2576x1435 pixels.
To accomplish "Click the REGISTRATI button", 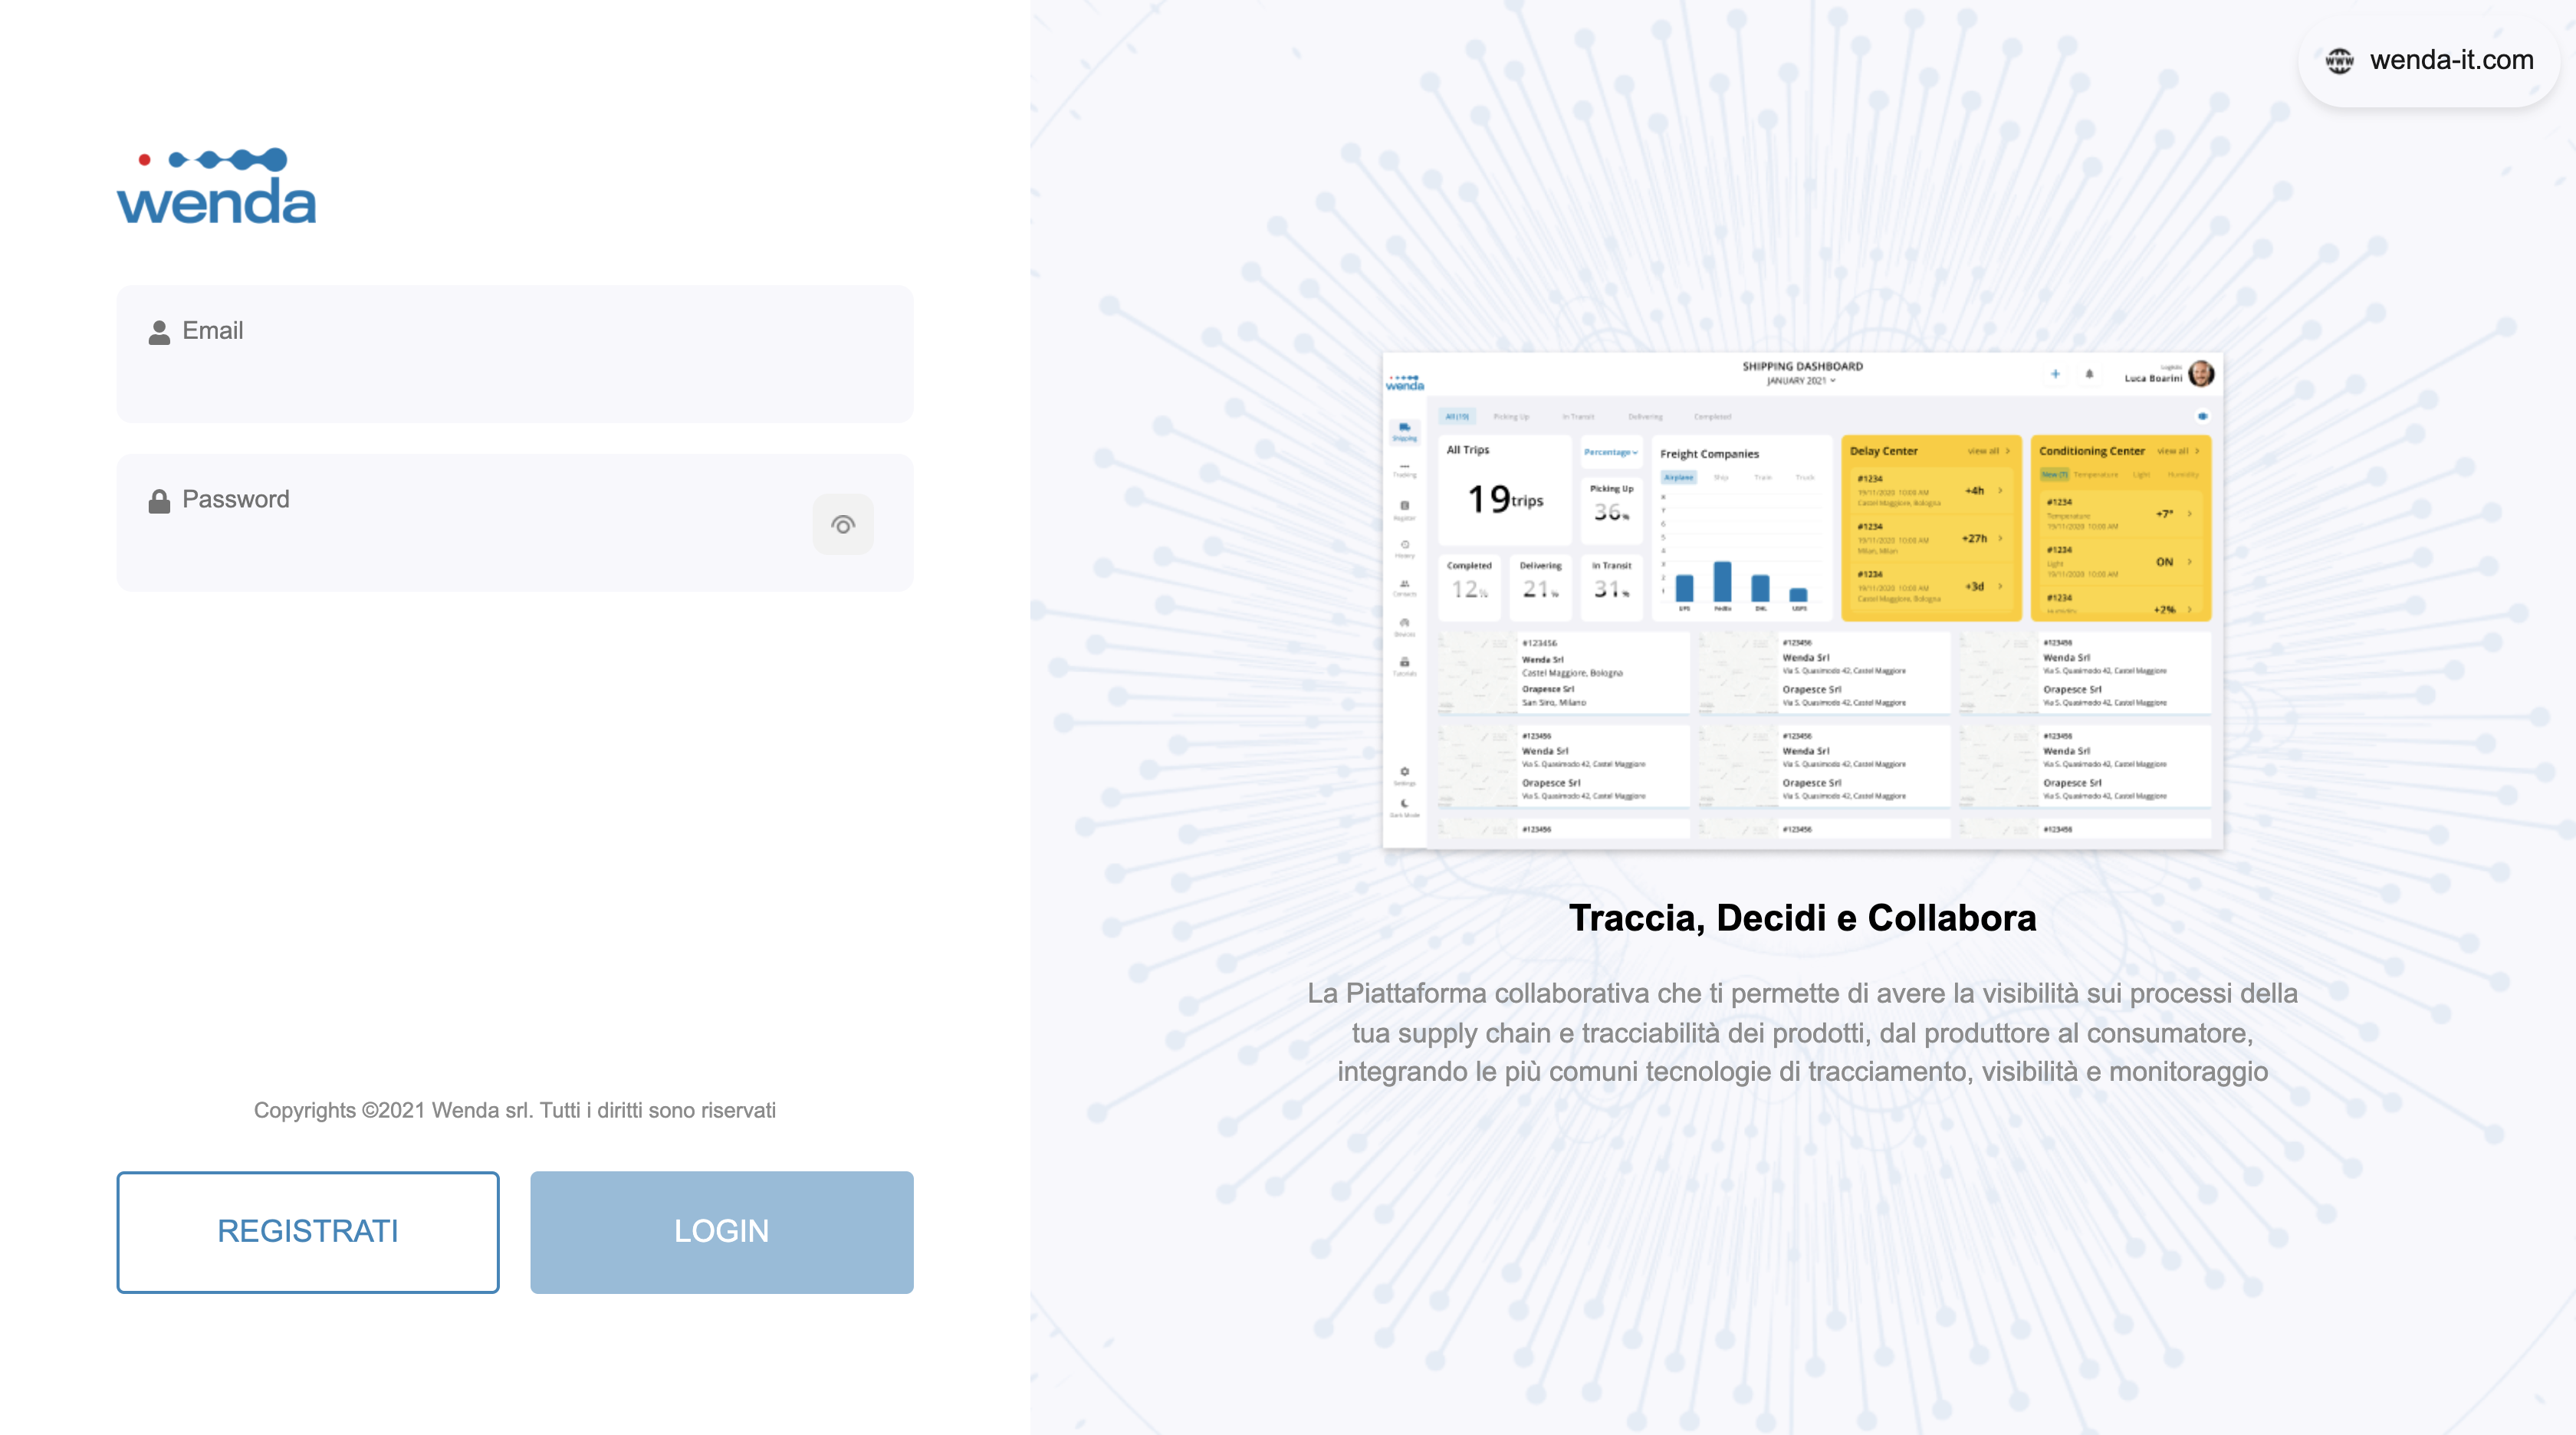I will 308,1231.
